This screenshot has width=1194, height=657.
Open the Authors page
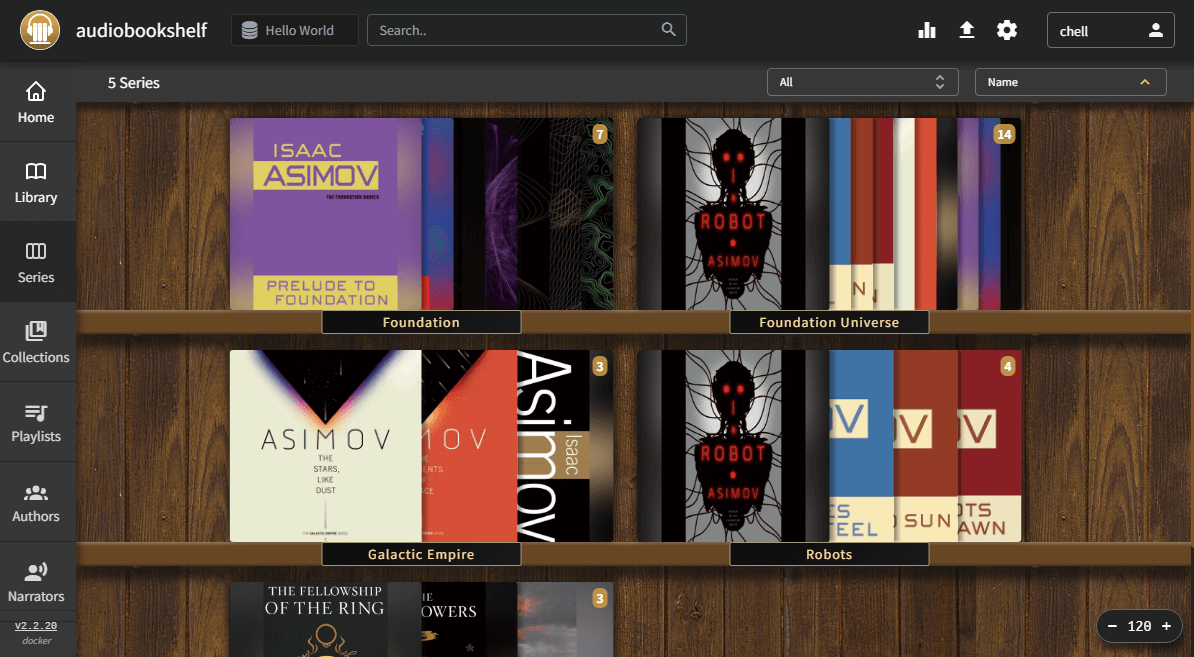(x=36, y=502)
